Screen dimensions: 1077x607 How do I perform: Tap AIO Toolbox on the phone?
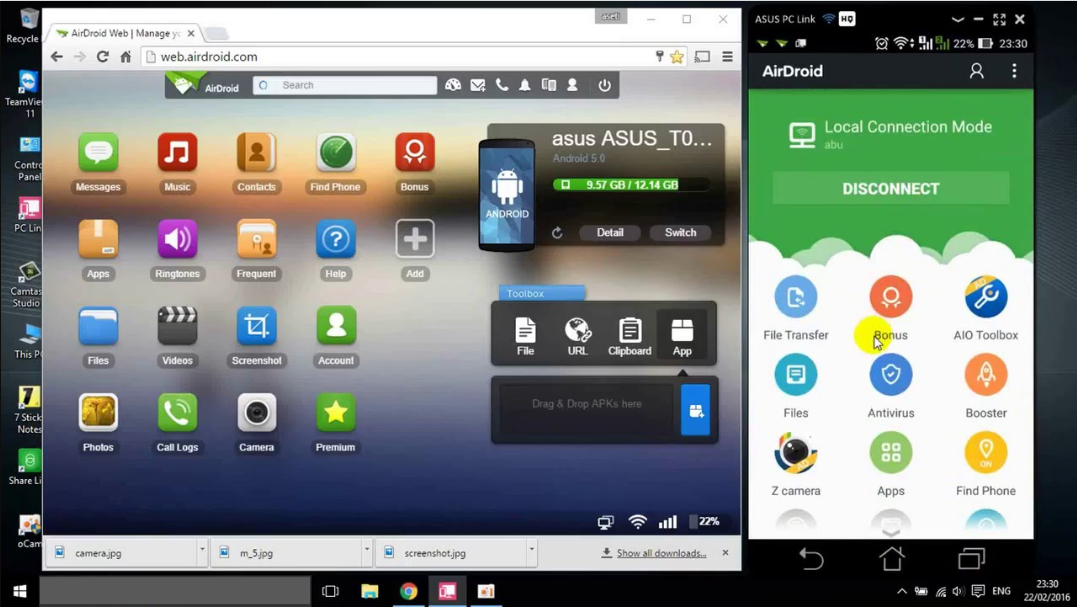pos(986,297)
